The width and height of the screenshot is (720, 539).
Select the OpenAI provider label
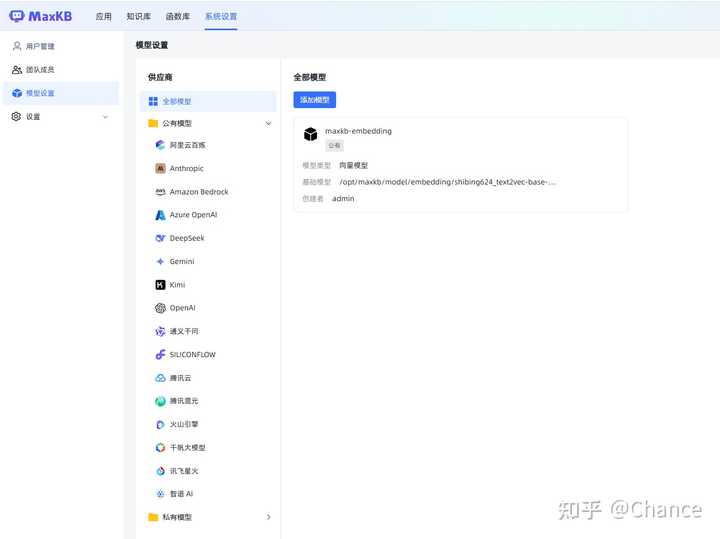click(182, 308)
